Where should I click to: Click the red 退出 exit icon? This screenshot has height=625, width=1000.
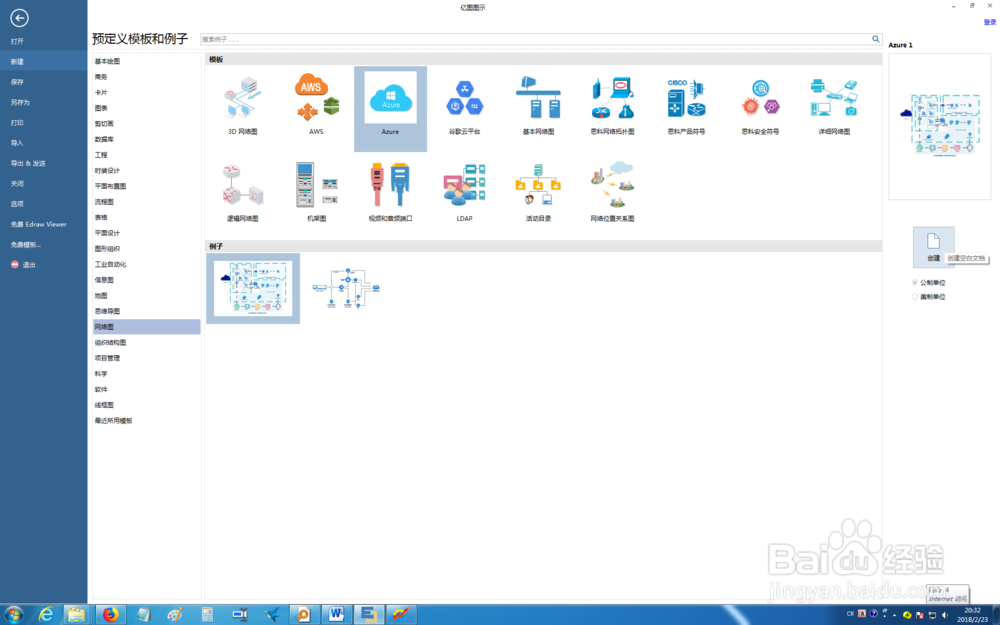point(15,265)
